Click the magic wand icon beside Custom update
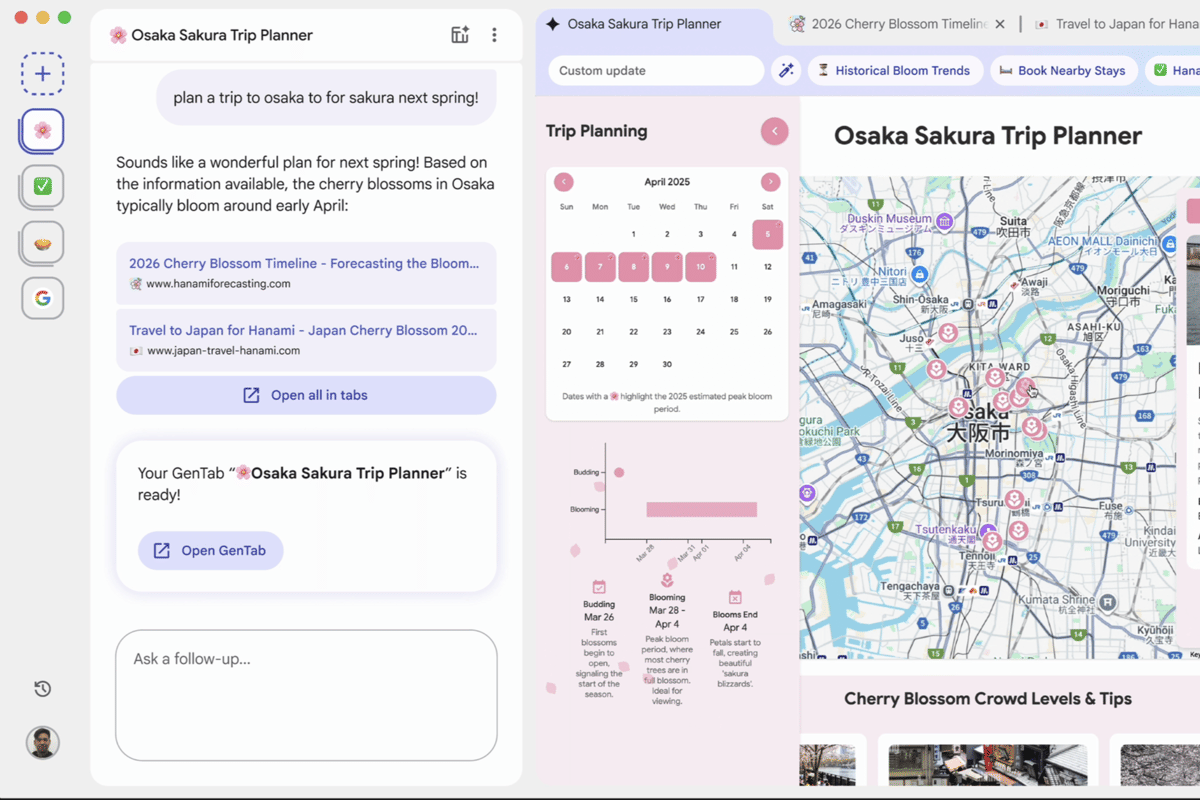The height and width of the screenshot is (800, 1200). [x=786, y=70]
